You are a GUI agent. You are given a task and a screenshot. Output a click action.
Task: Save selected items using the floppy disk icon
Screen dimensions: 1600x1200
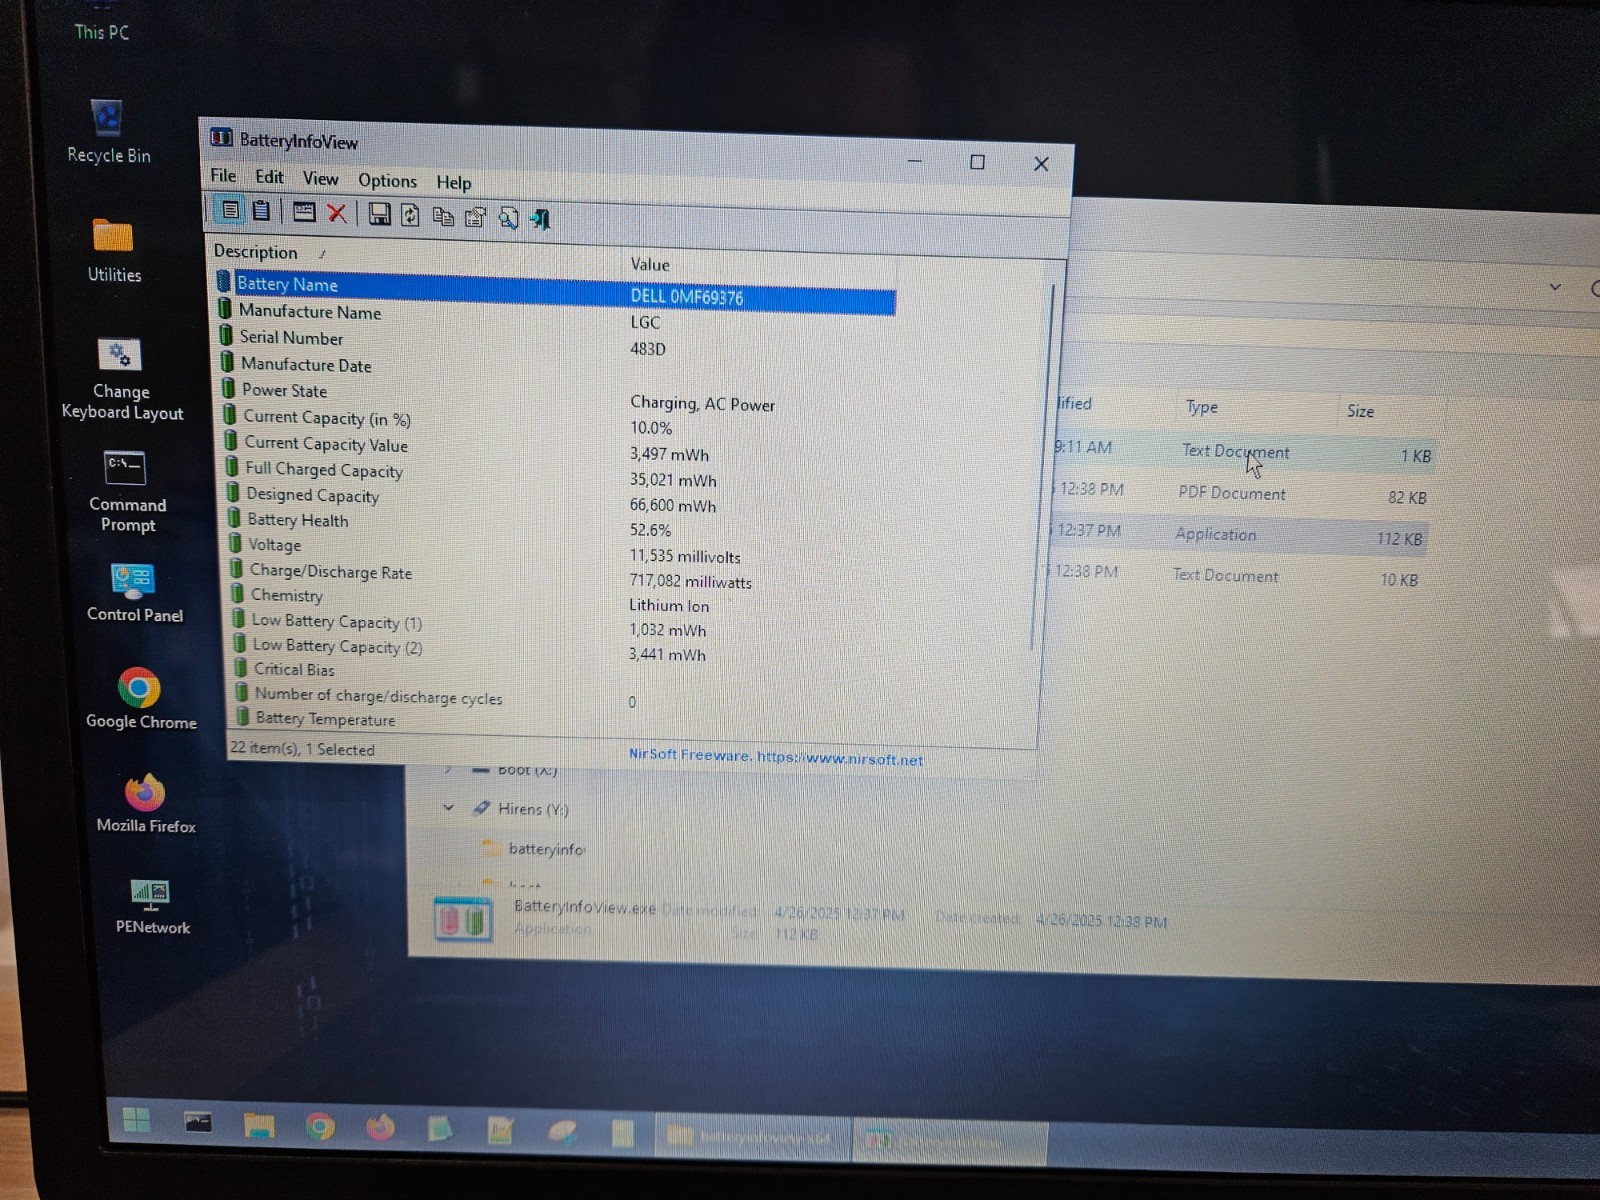[x=379, y=214]
